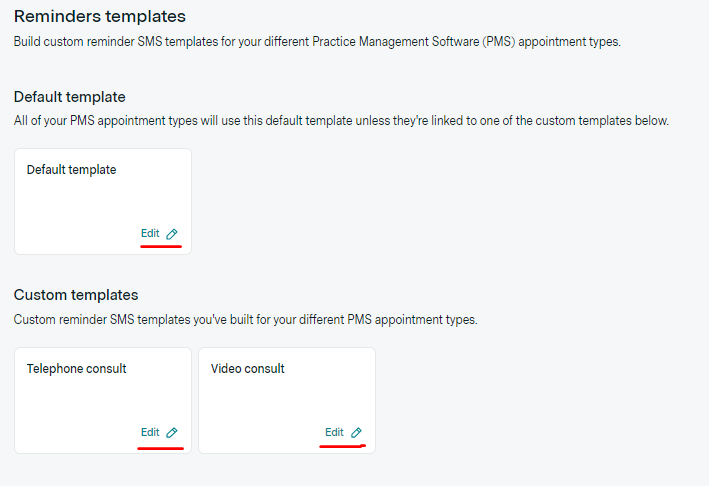Click the 'Custom templates' section heading
This screenshot has width=709, height=486.
point(75,295)
